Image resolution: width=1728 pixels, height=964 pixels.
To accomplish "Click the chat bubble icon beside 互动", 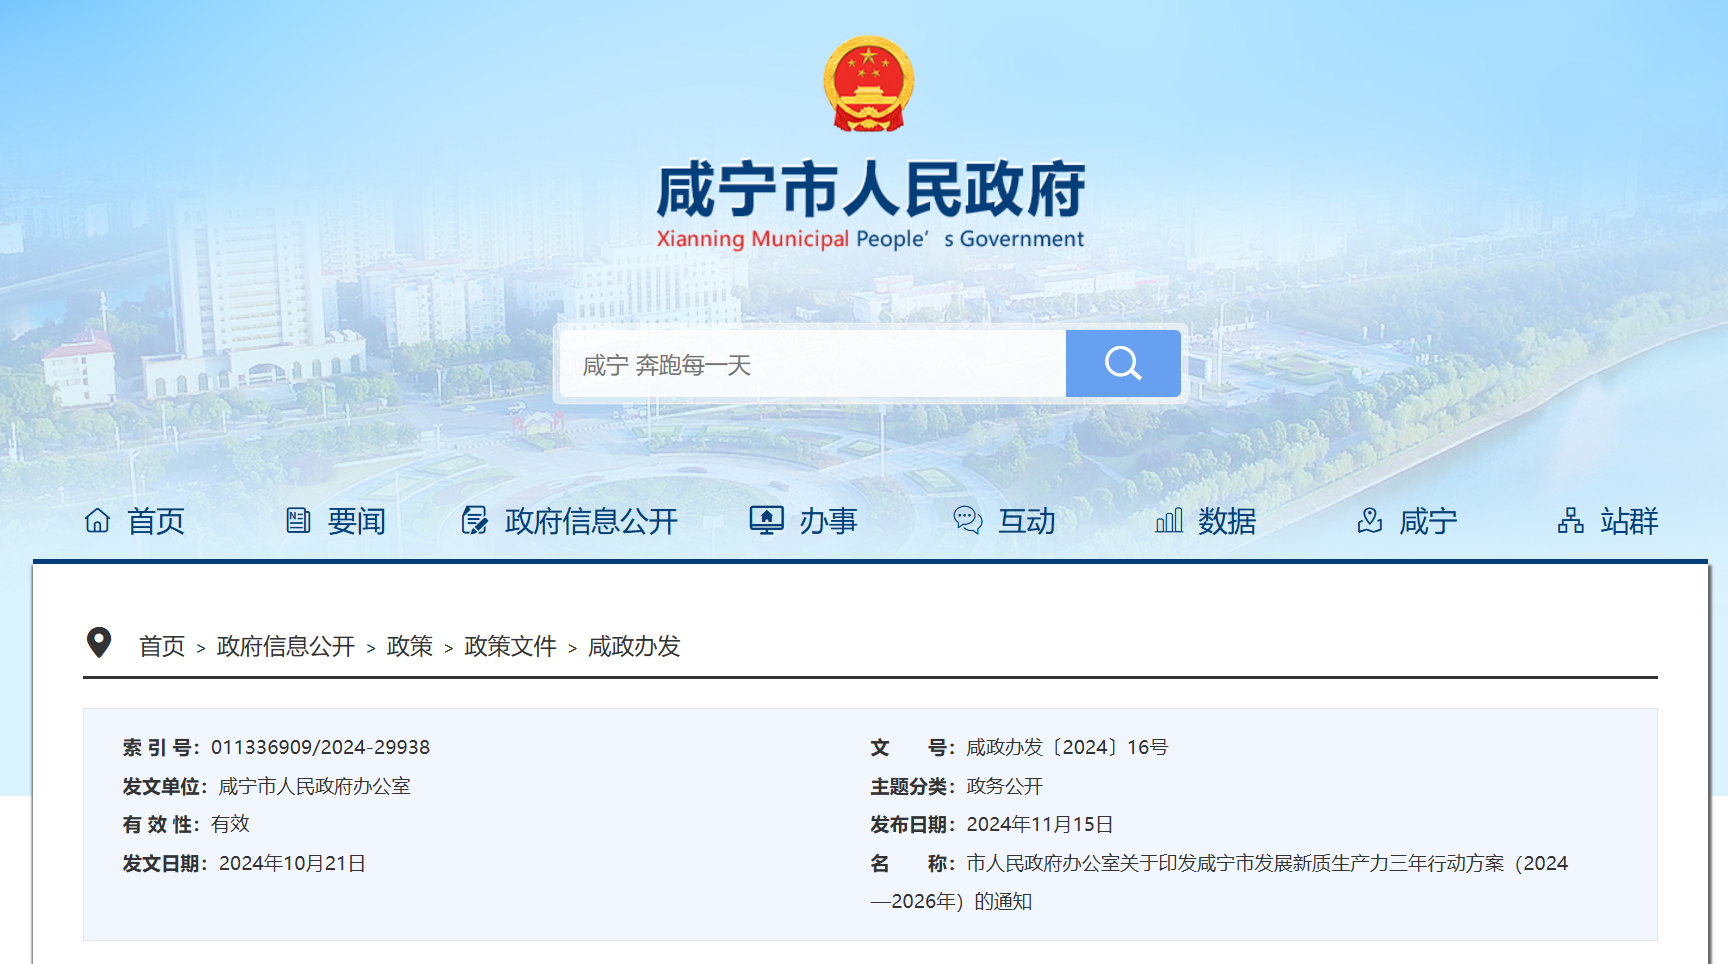I will click(x=967, y=520).
